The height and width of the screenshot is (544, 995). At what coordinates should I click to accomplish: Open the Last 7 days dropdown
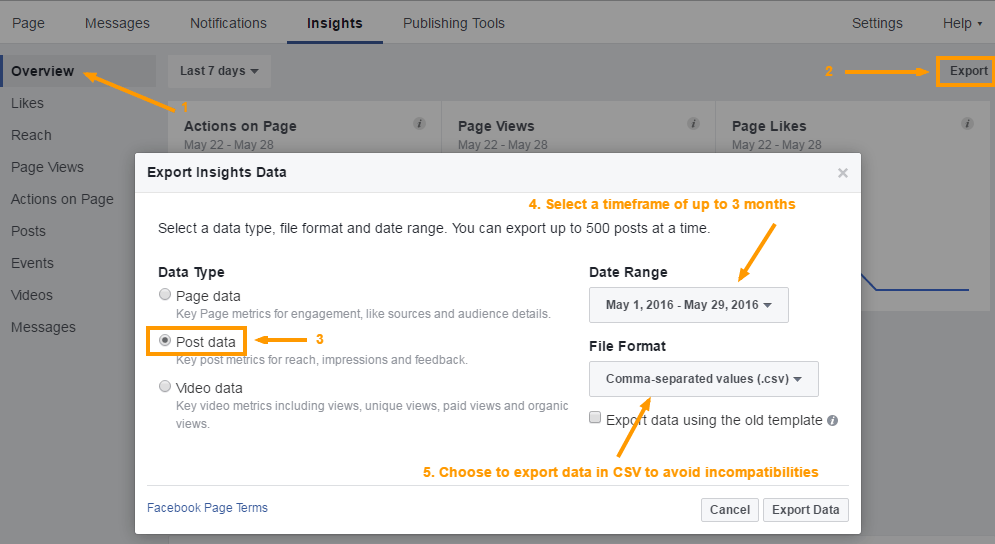click(x=219, y=70)
